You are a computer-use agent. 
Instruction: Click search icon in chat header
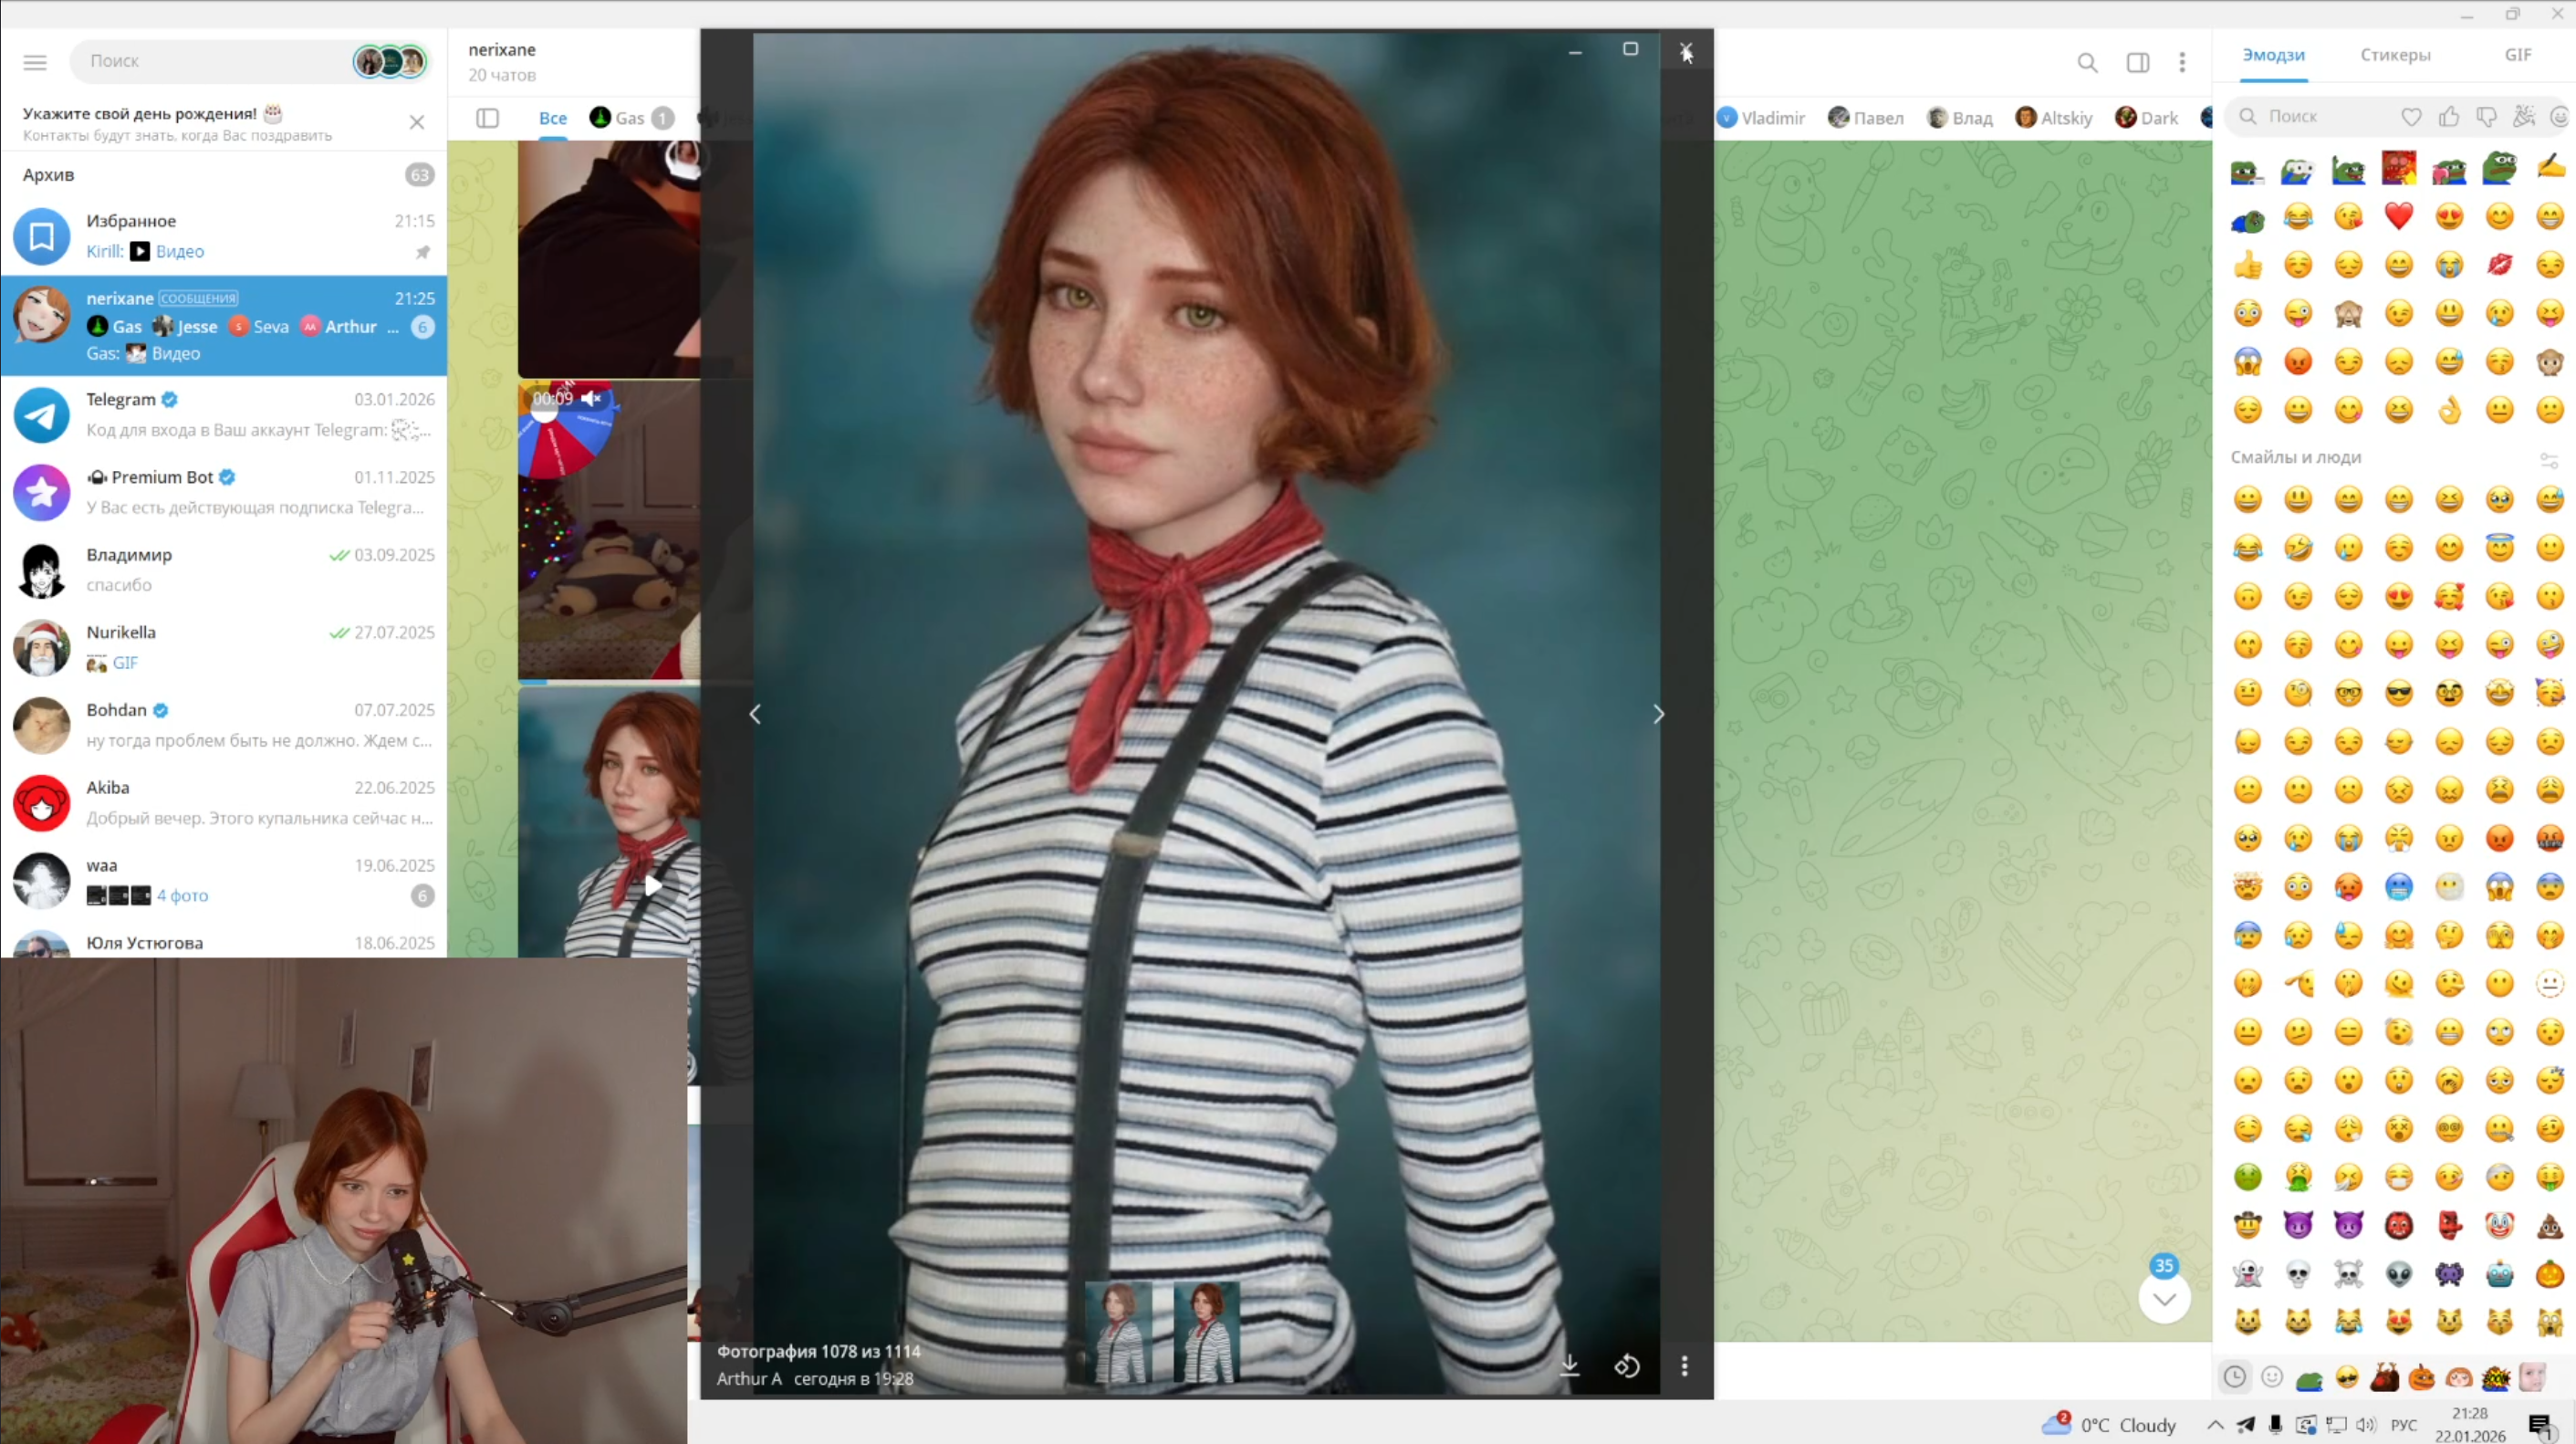(2087, 63)
